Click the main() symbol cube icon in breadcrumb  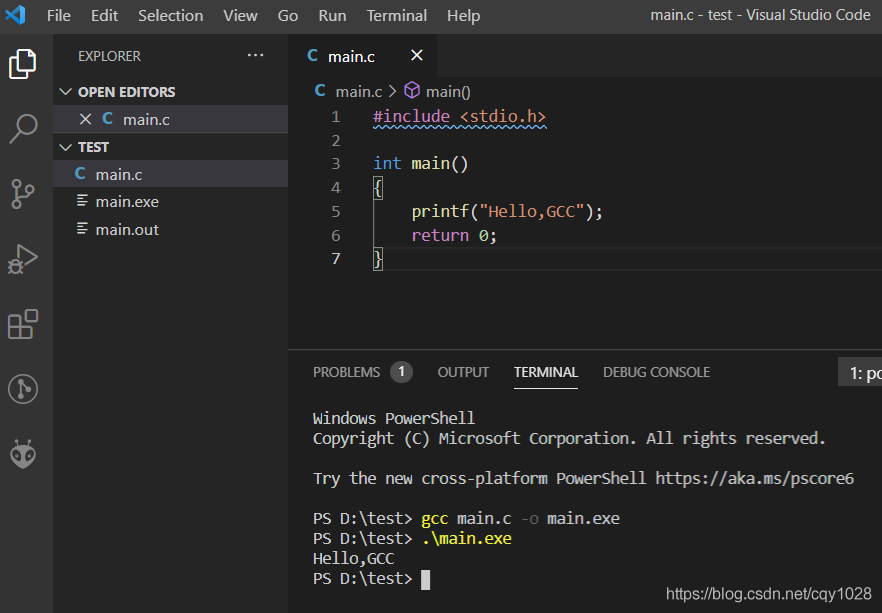point(412,90)
